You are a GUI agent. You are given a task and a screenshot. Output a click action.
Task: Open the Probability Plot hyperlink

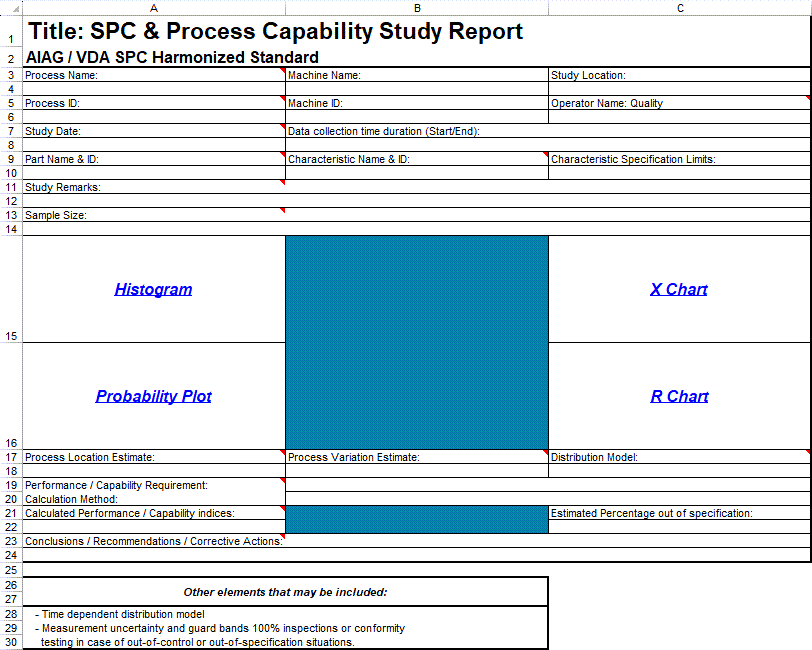[153, 396]
